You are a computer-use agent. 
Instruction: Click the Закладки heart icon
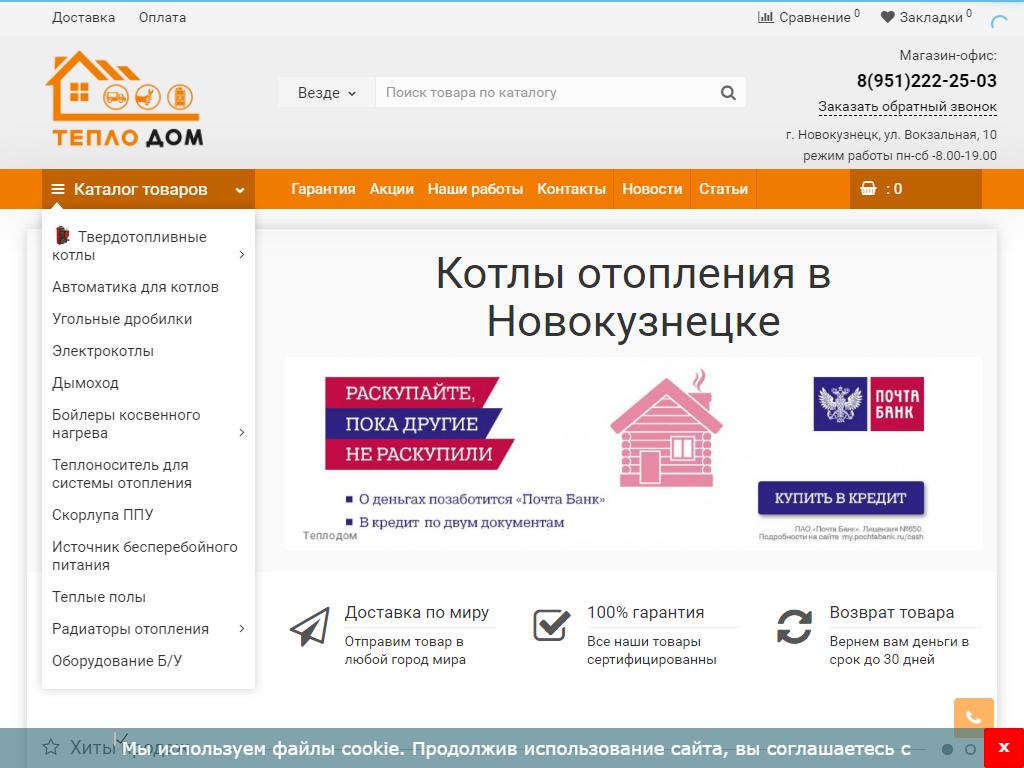(887, 17)
